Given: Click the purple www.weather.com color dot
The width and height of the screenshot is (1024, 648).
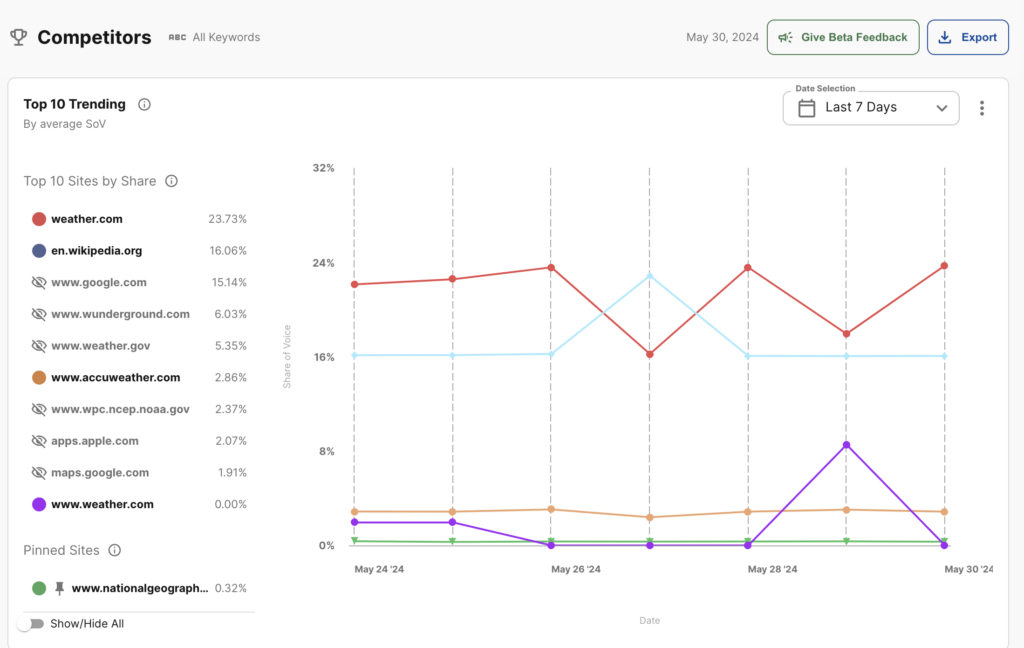Looking at the screenshot, I should point(39,505).
